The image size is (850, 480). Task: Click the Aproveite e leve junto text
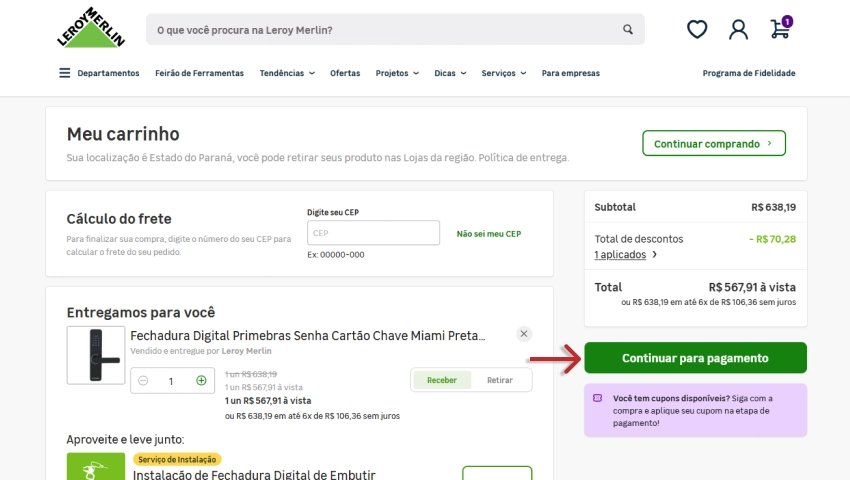(125, 439)
